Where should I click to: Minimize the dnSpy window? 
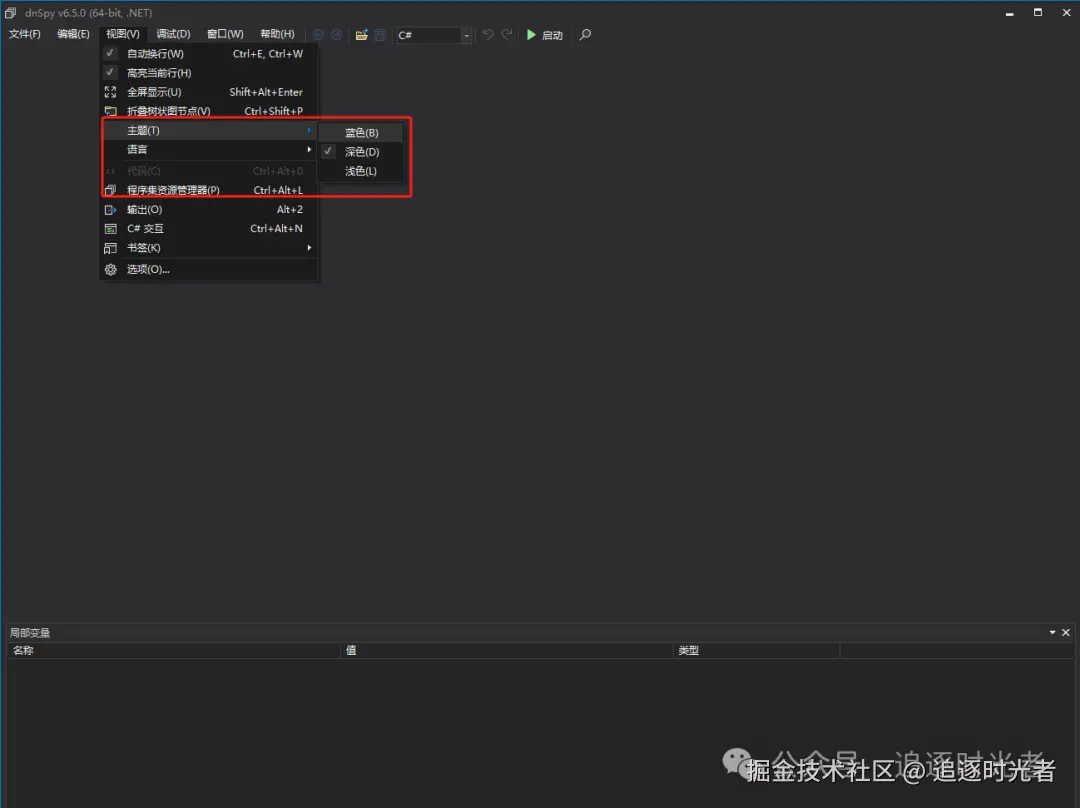click(1009, 12)
